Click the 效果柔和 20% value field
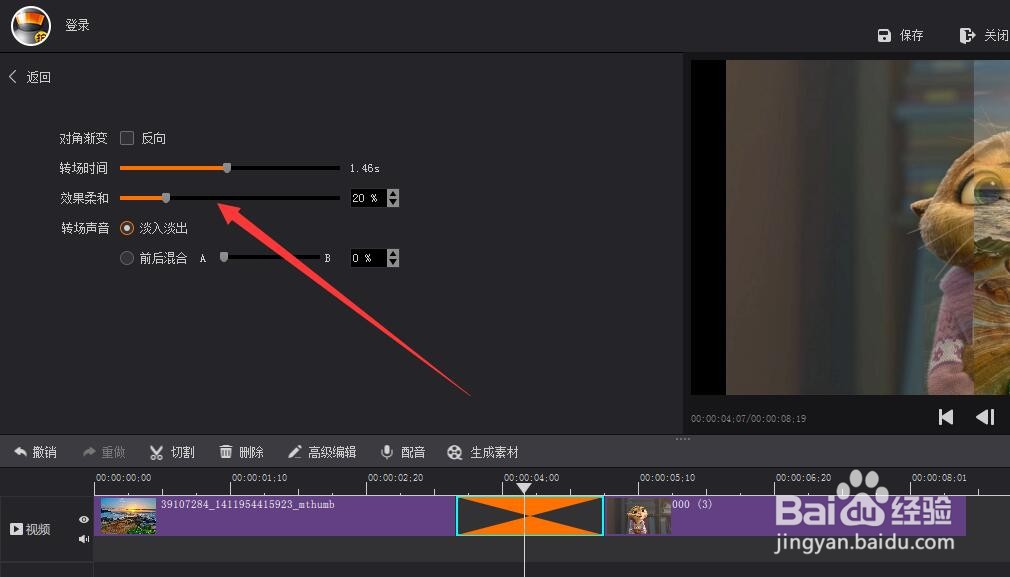 (x=368, y=198)
